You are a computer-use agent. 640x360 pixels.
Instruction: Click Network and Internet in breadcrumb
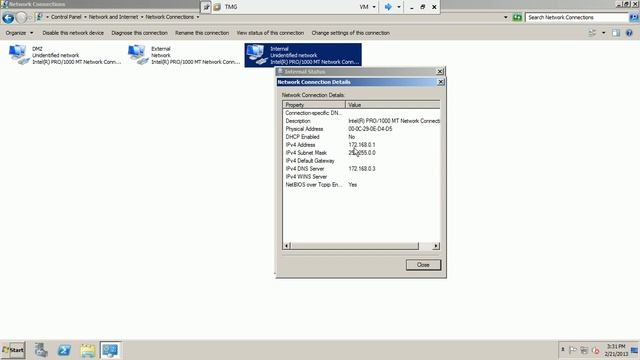click(113, 17)
